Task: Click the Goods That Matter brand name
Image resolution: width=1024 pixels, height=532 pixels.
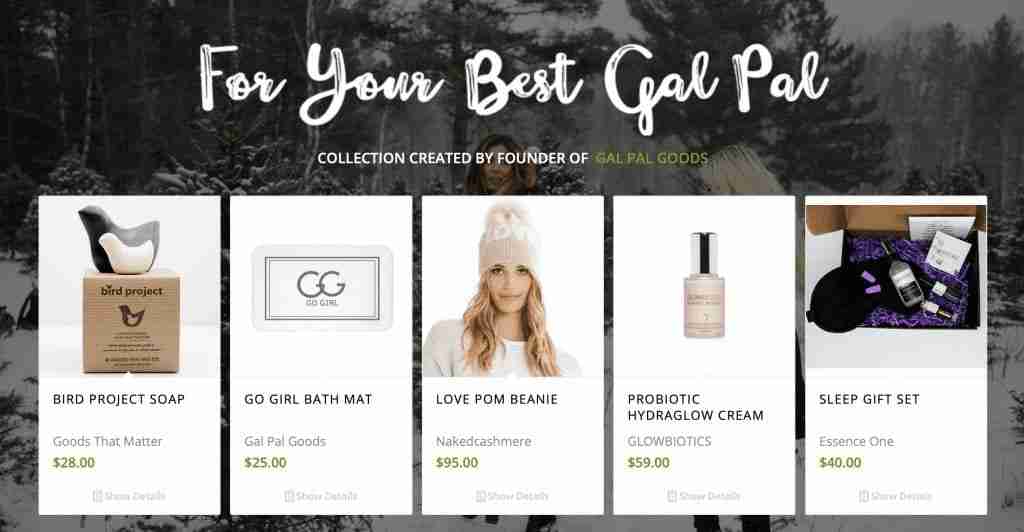Action: point(108,441)
